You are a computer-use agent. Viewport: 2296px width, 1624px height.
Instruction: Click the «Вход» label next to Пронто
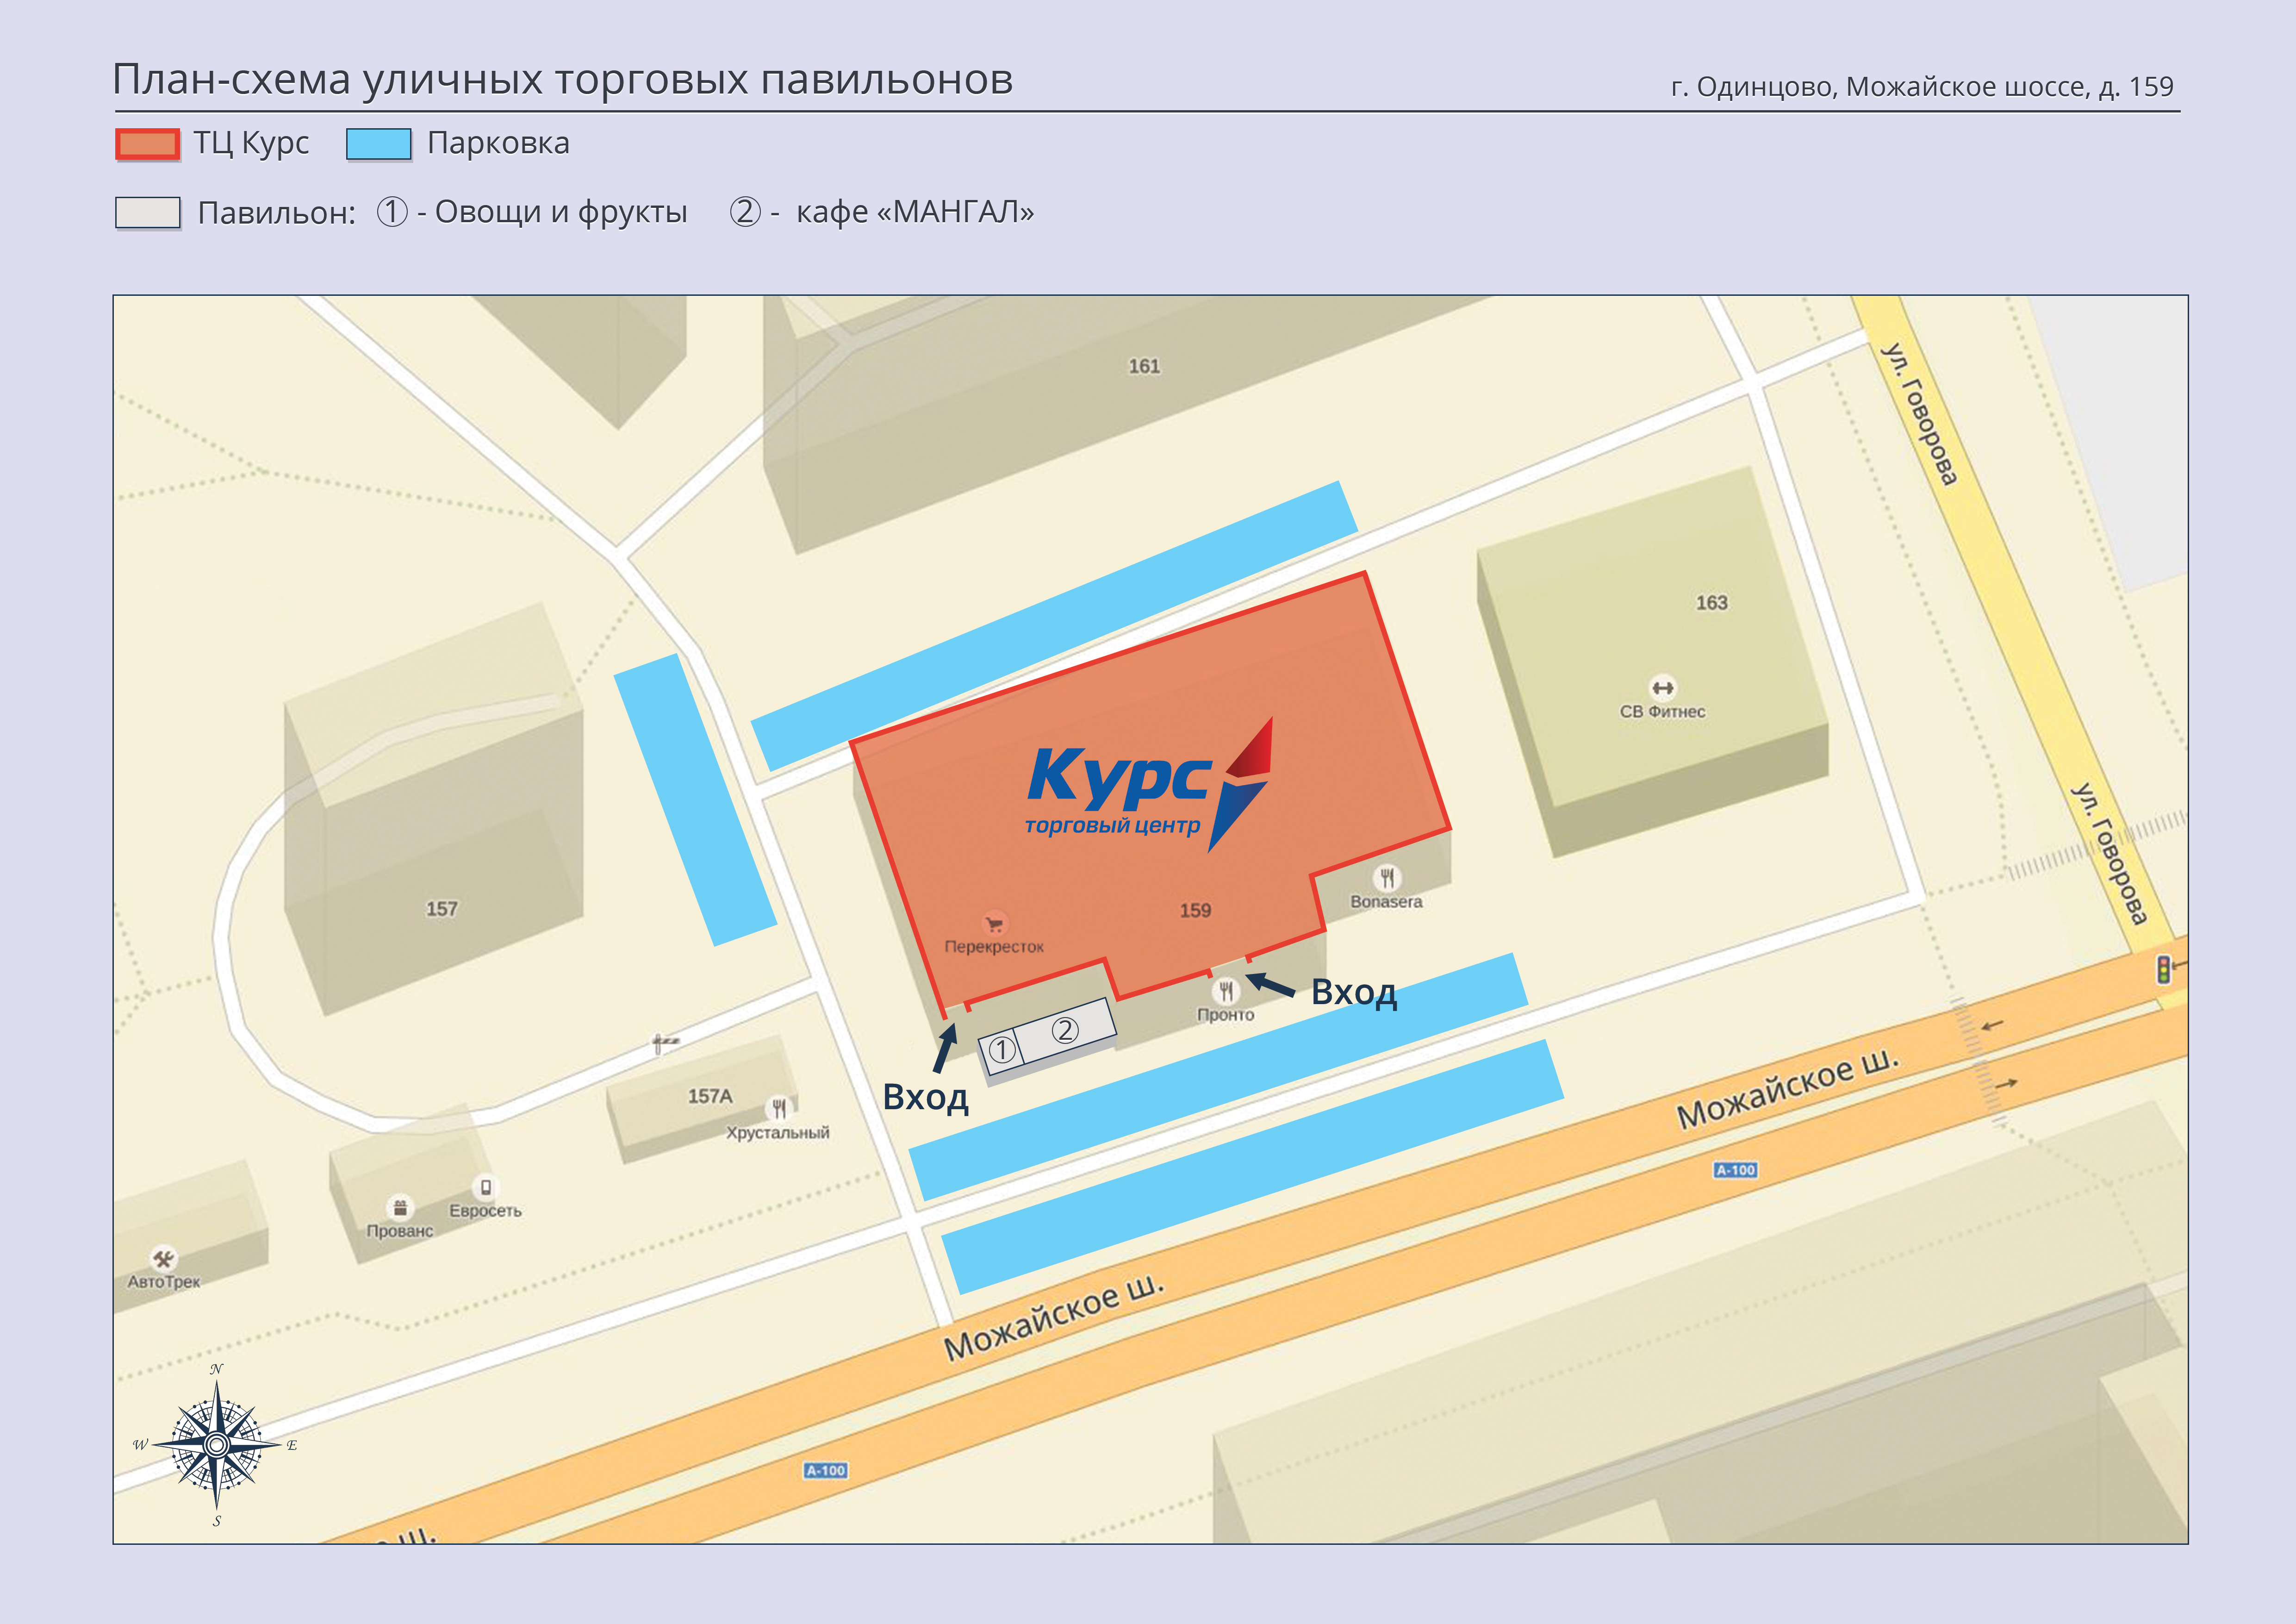pyautogui.click(x=1354, y=992)
